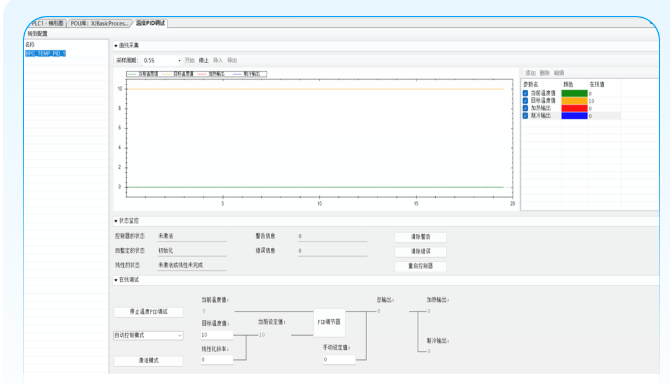Open the 自动控制模式 dropdown

(148, 335)
